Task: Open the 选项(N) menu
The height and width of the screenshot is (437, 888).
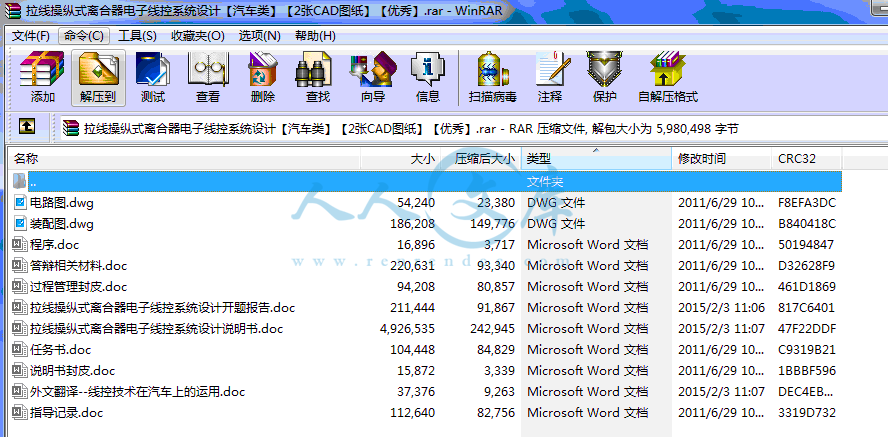Action: [259, 36]
